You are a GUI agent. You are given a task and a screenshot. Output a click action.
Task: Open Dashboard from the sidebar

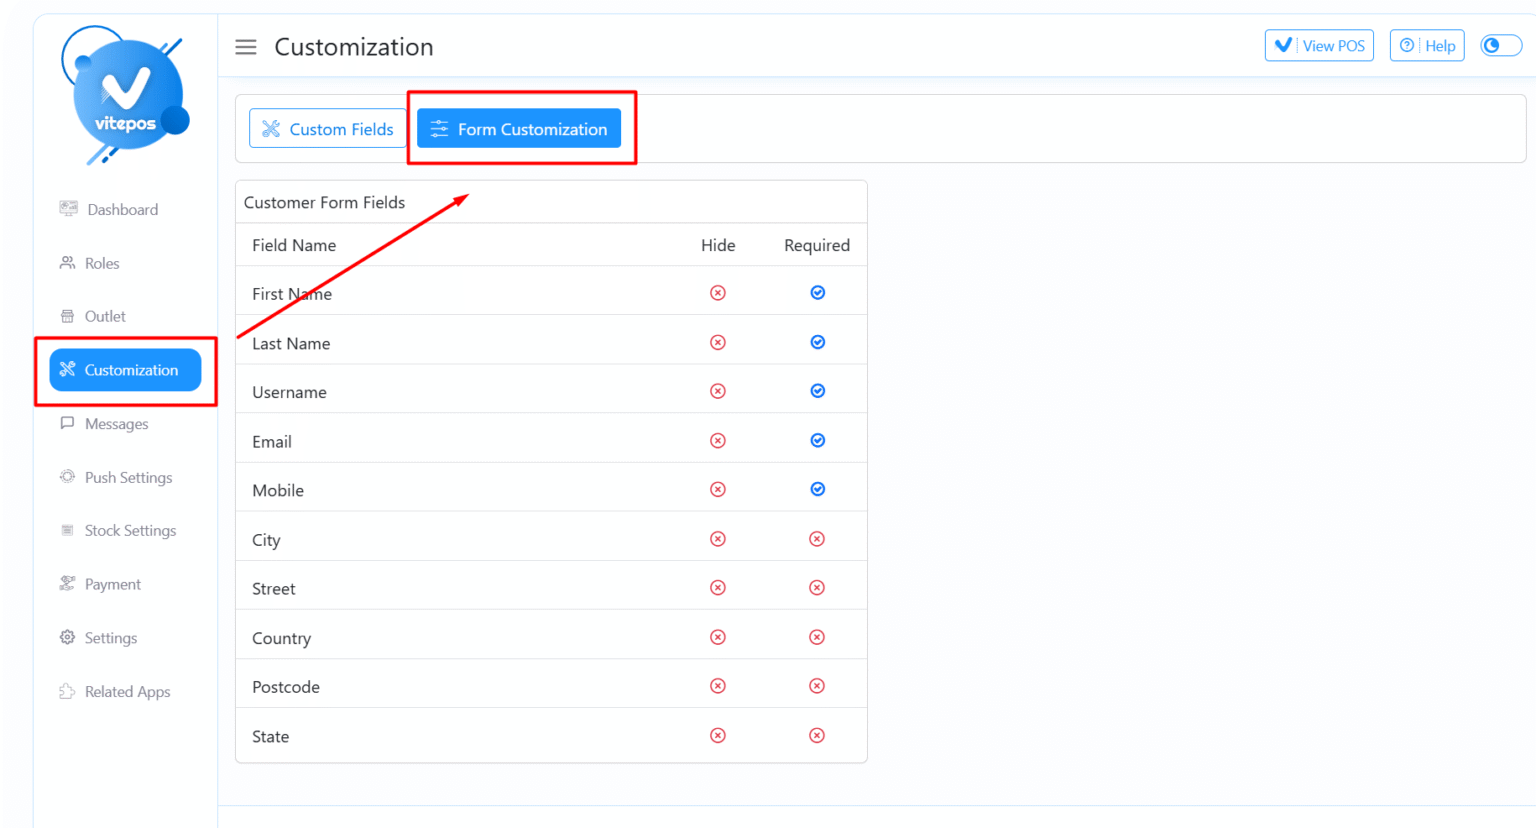coord(109,209)
